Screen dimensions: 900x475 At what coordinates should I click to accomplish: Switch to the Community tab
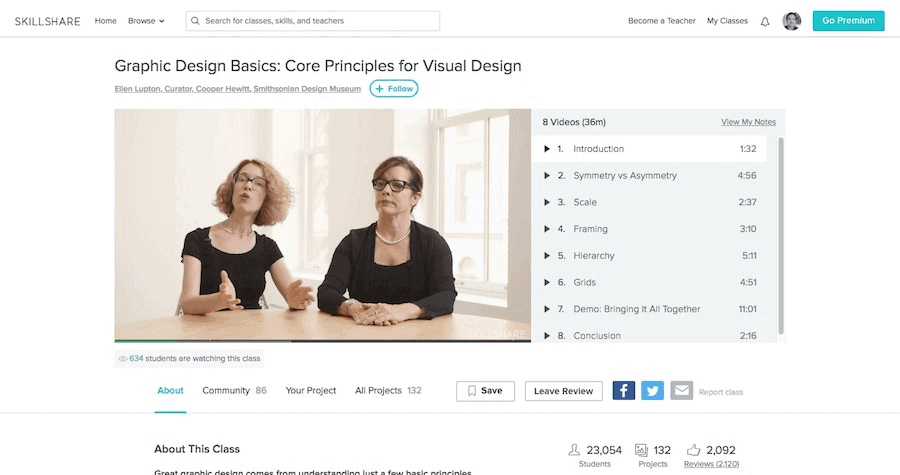click(234, 391)
